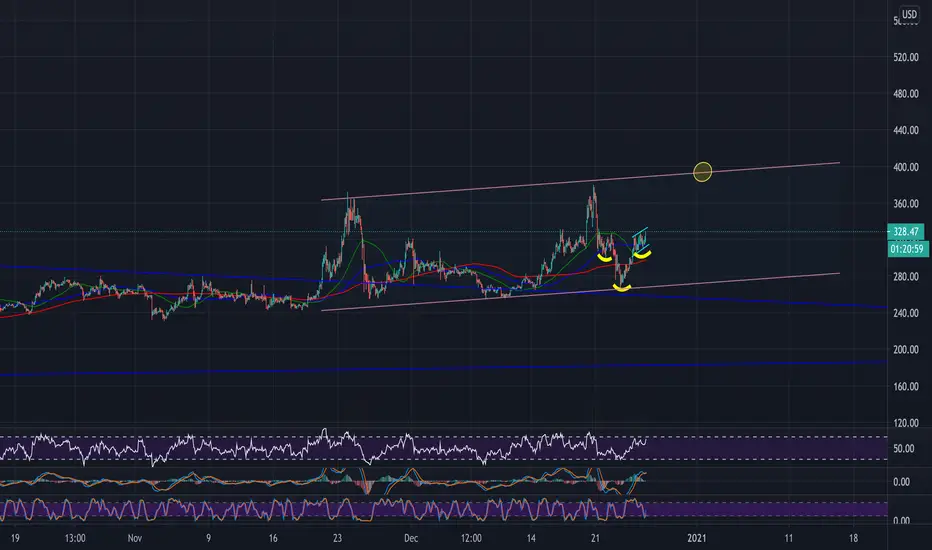Viewport: 932px width, 550px height.
Task: Click the 23 date label on time axis
Action: pos(337,538)
